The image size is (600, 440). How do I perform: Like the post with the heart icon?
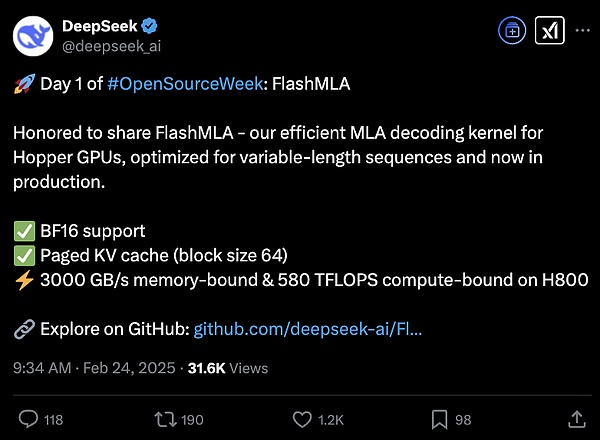(302, 418)
